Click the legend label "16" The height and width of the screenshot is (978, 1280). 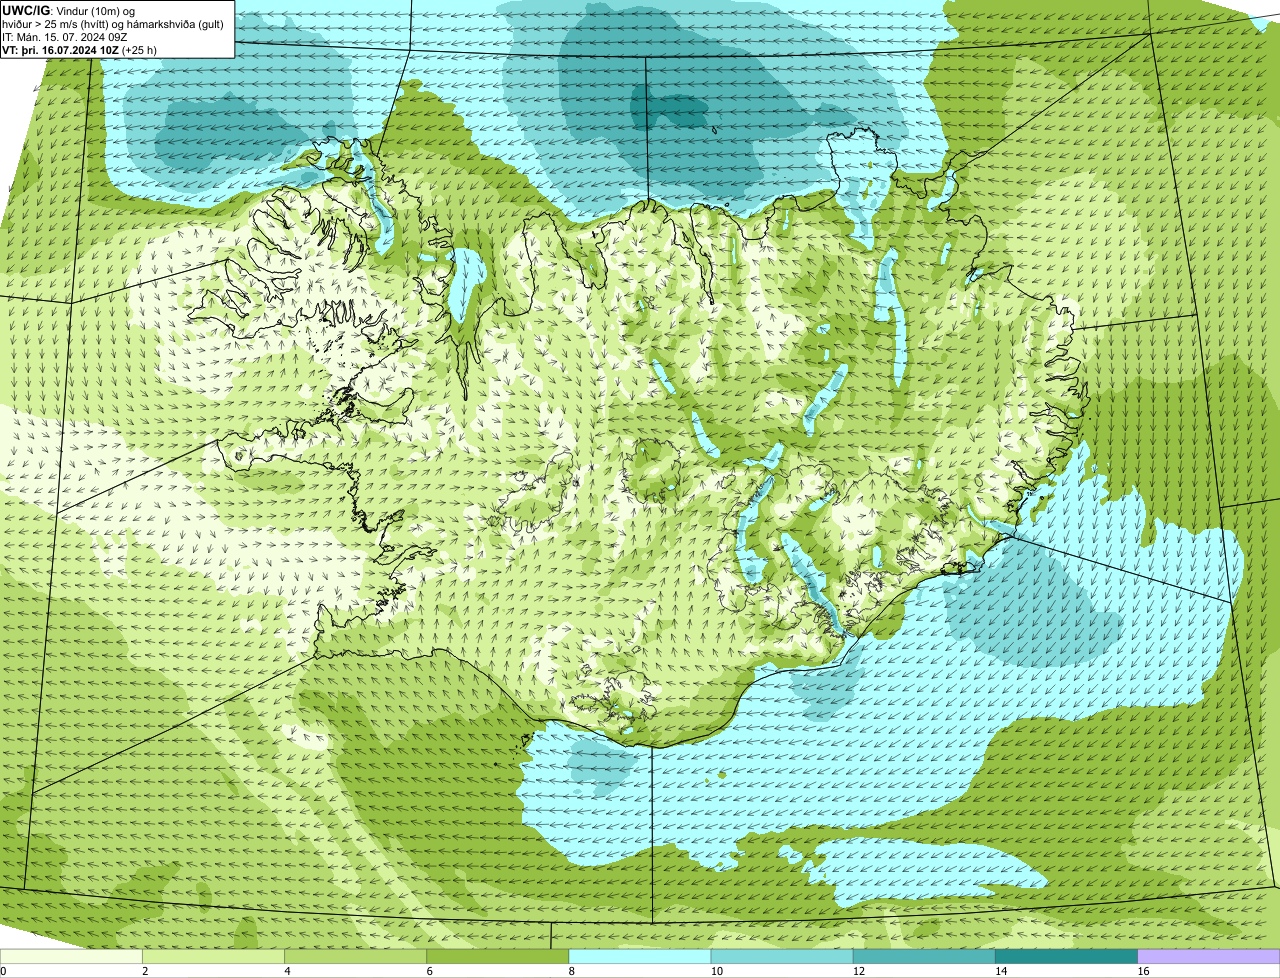click(1142, 971)
